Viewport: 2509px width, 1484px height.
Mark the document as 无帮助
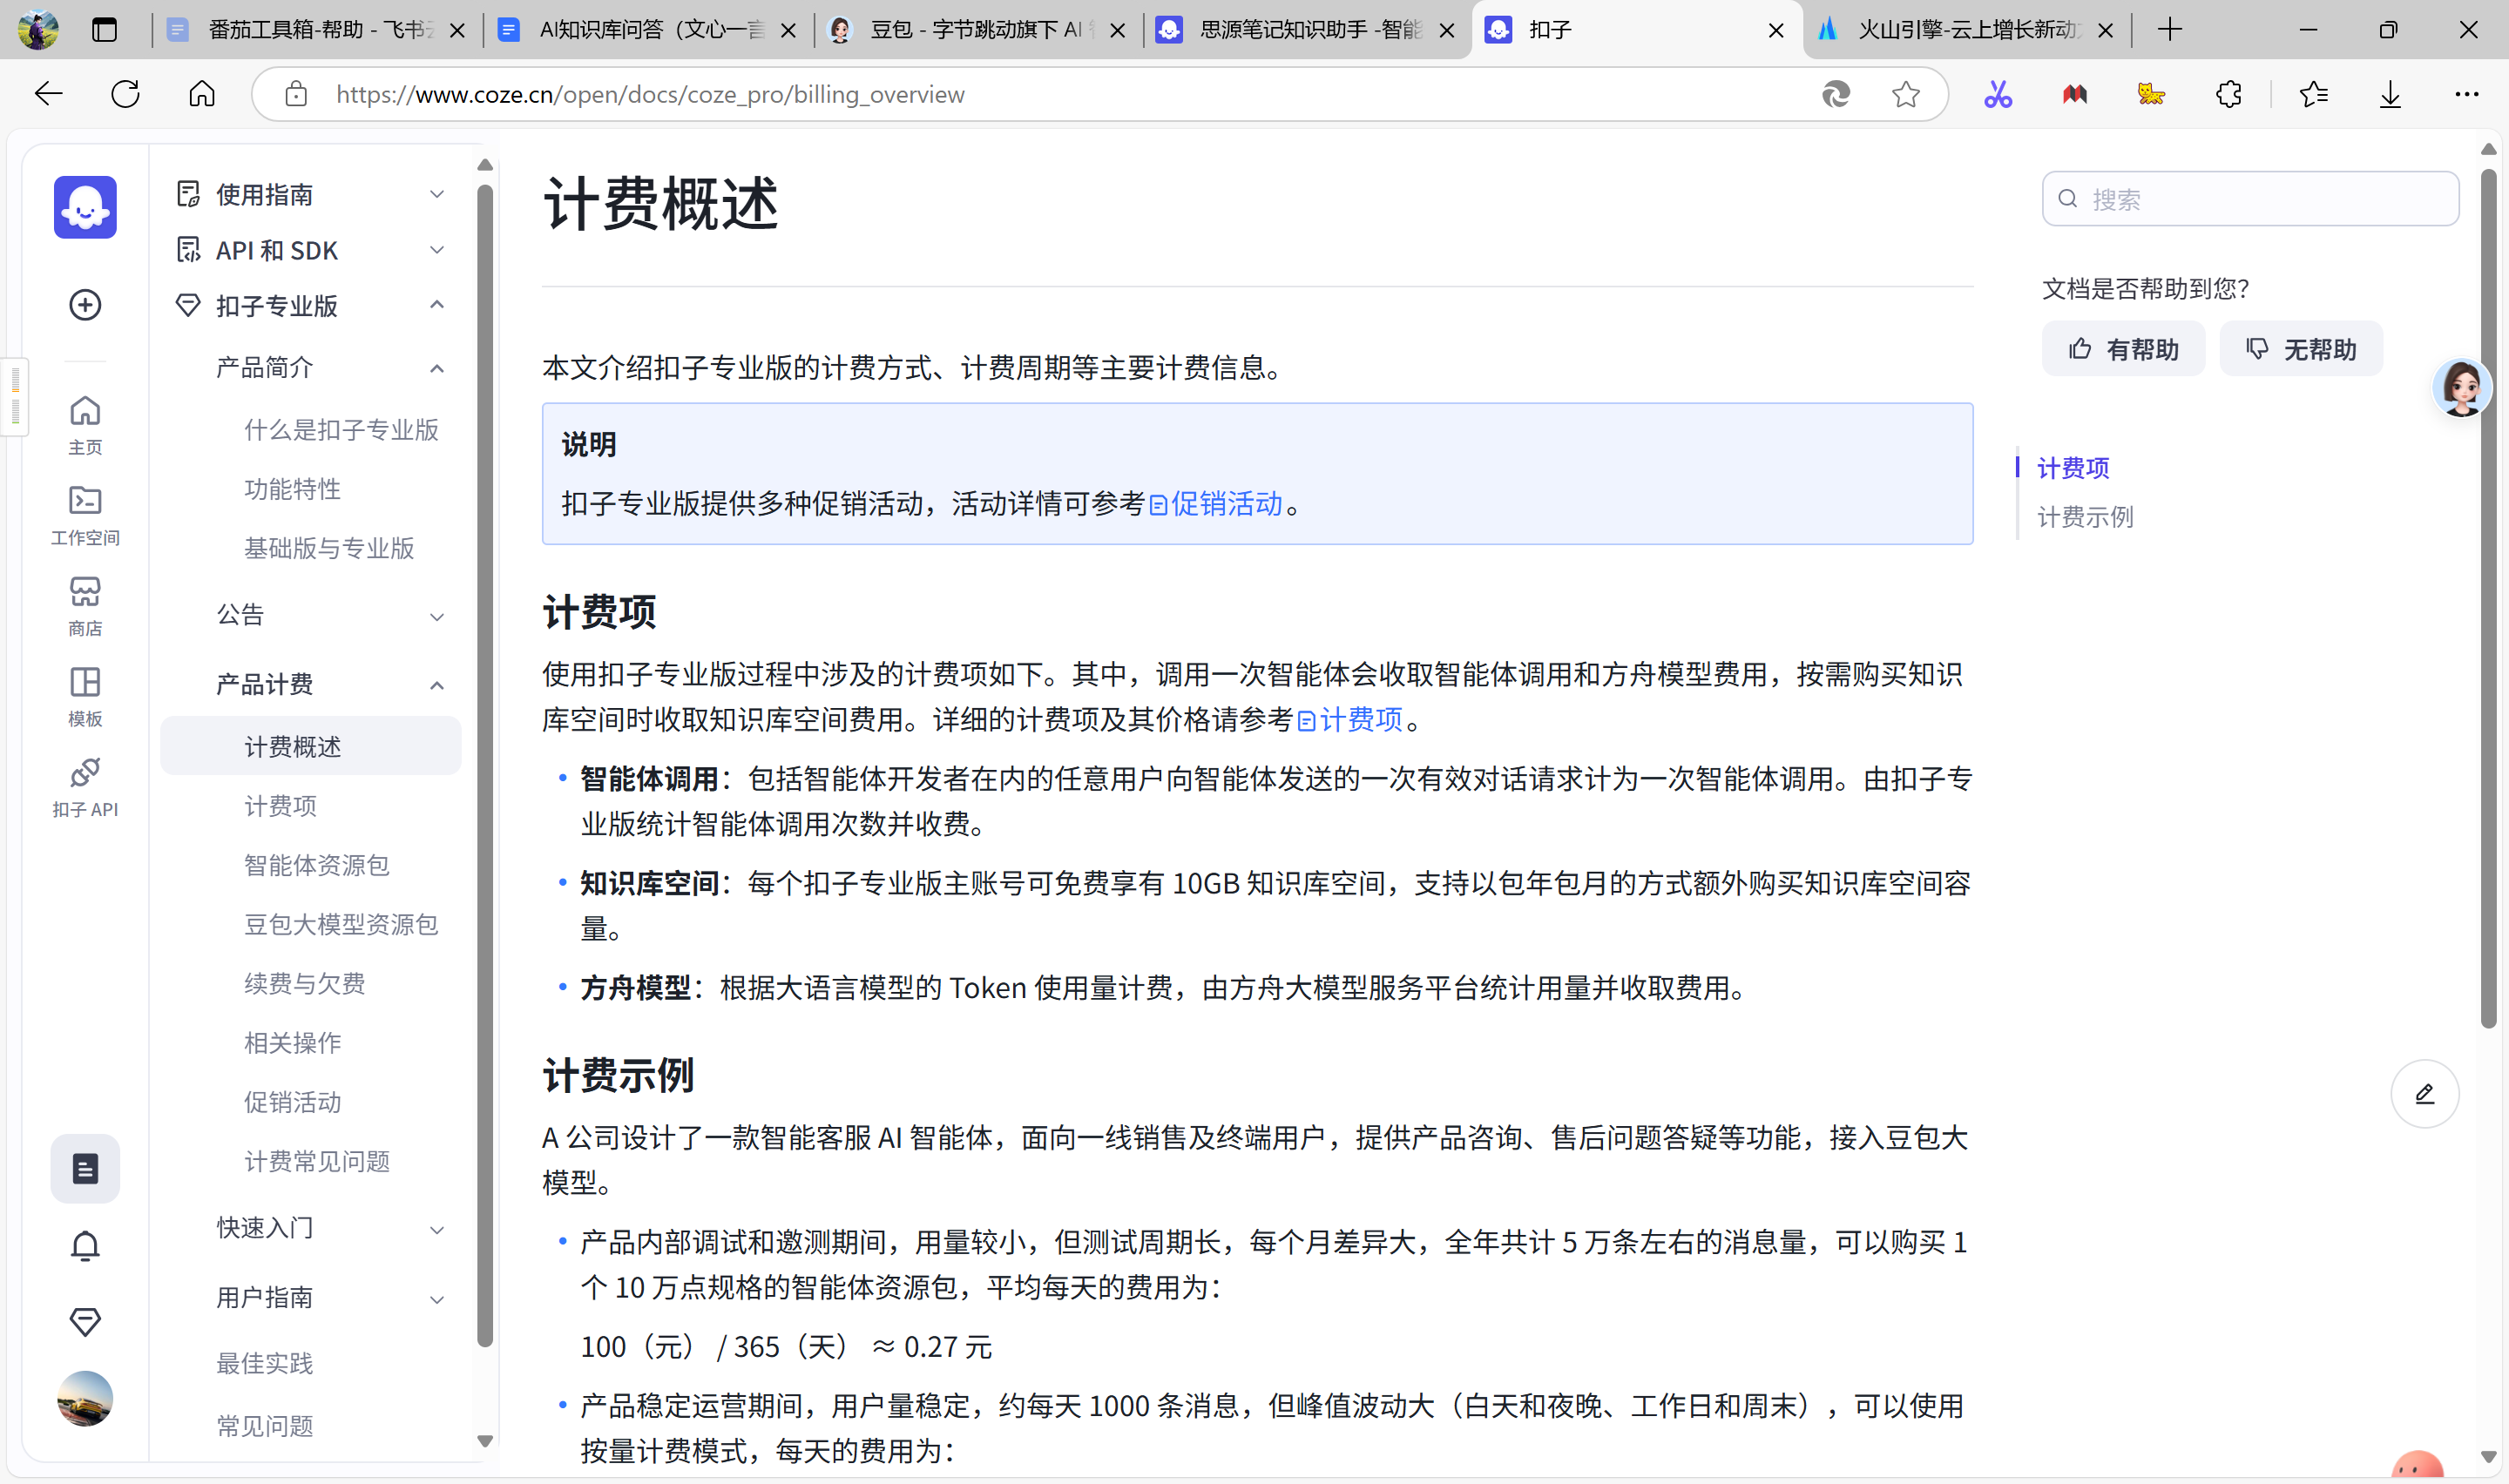[x=2300, y=349]
